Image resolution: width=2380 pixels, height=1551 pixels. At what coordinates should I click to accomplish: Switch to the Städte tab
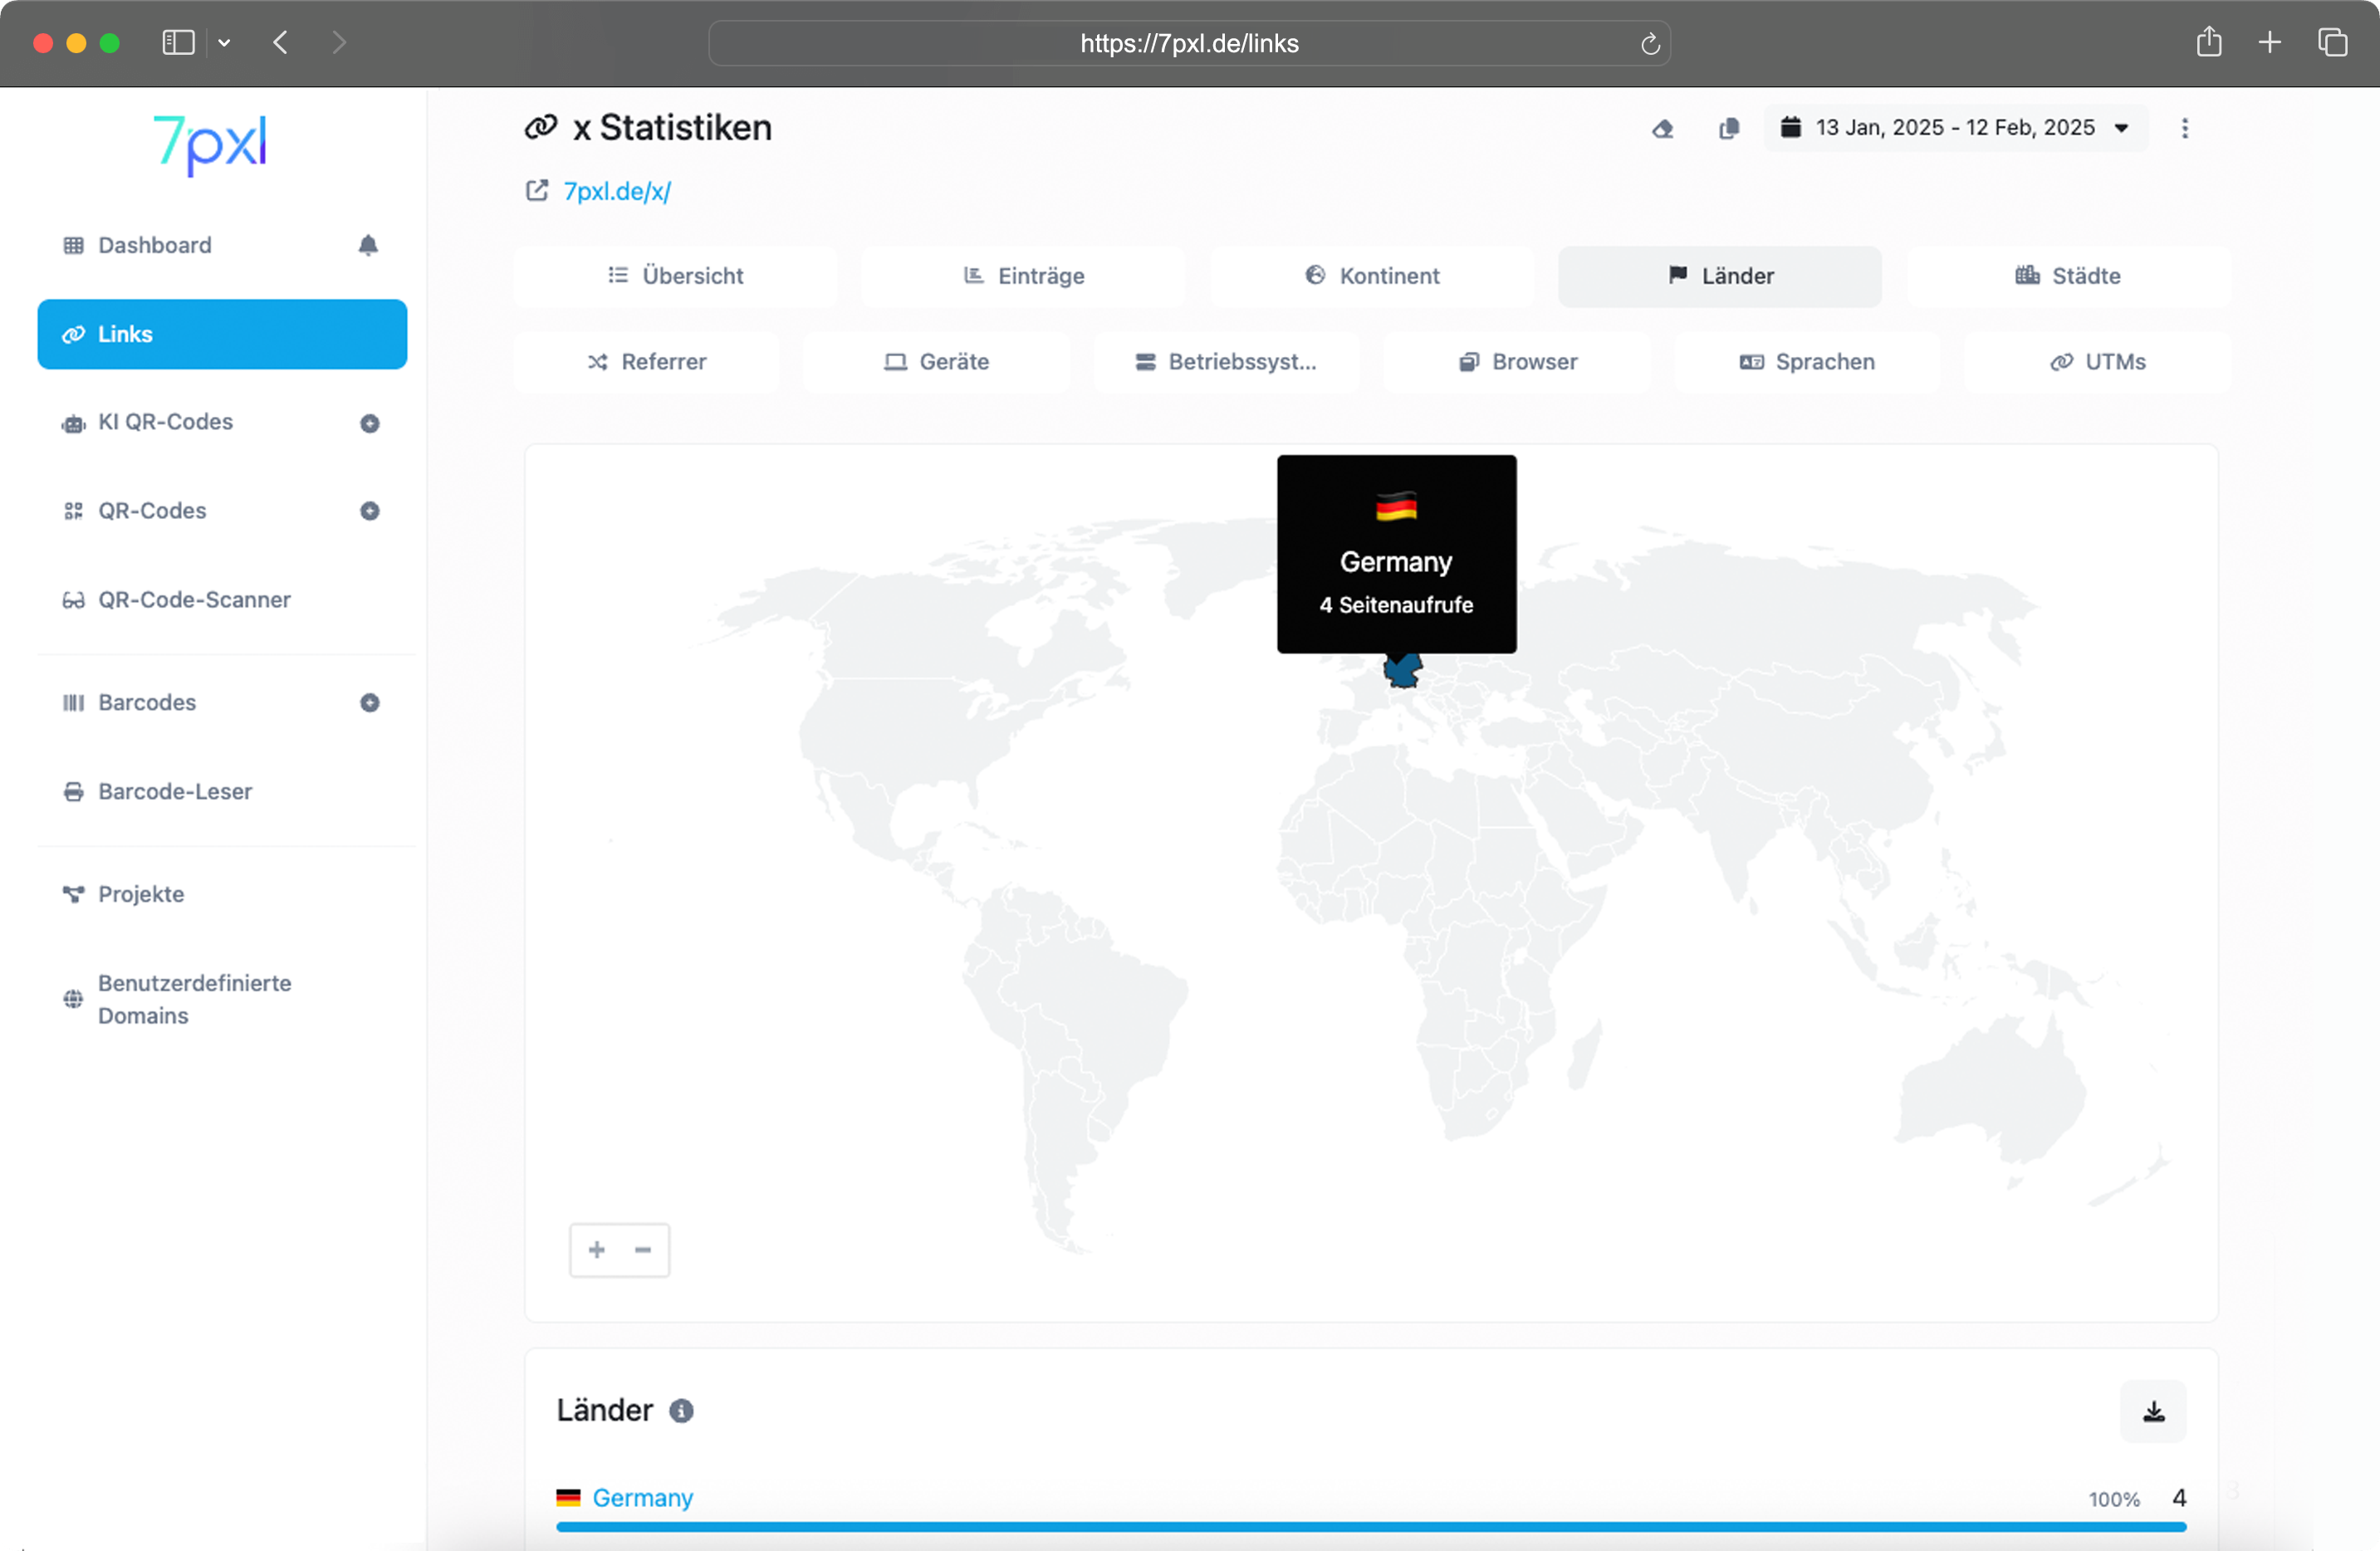click(x=2068, y=276)
